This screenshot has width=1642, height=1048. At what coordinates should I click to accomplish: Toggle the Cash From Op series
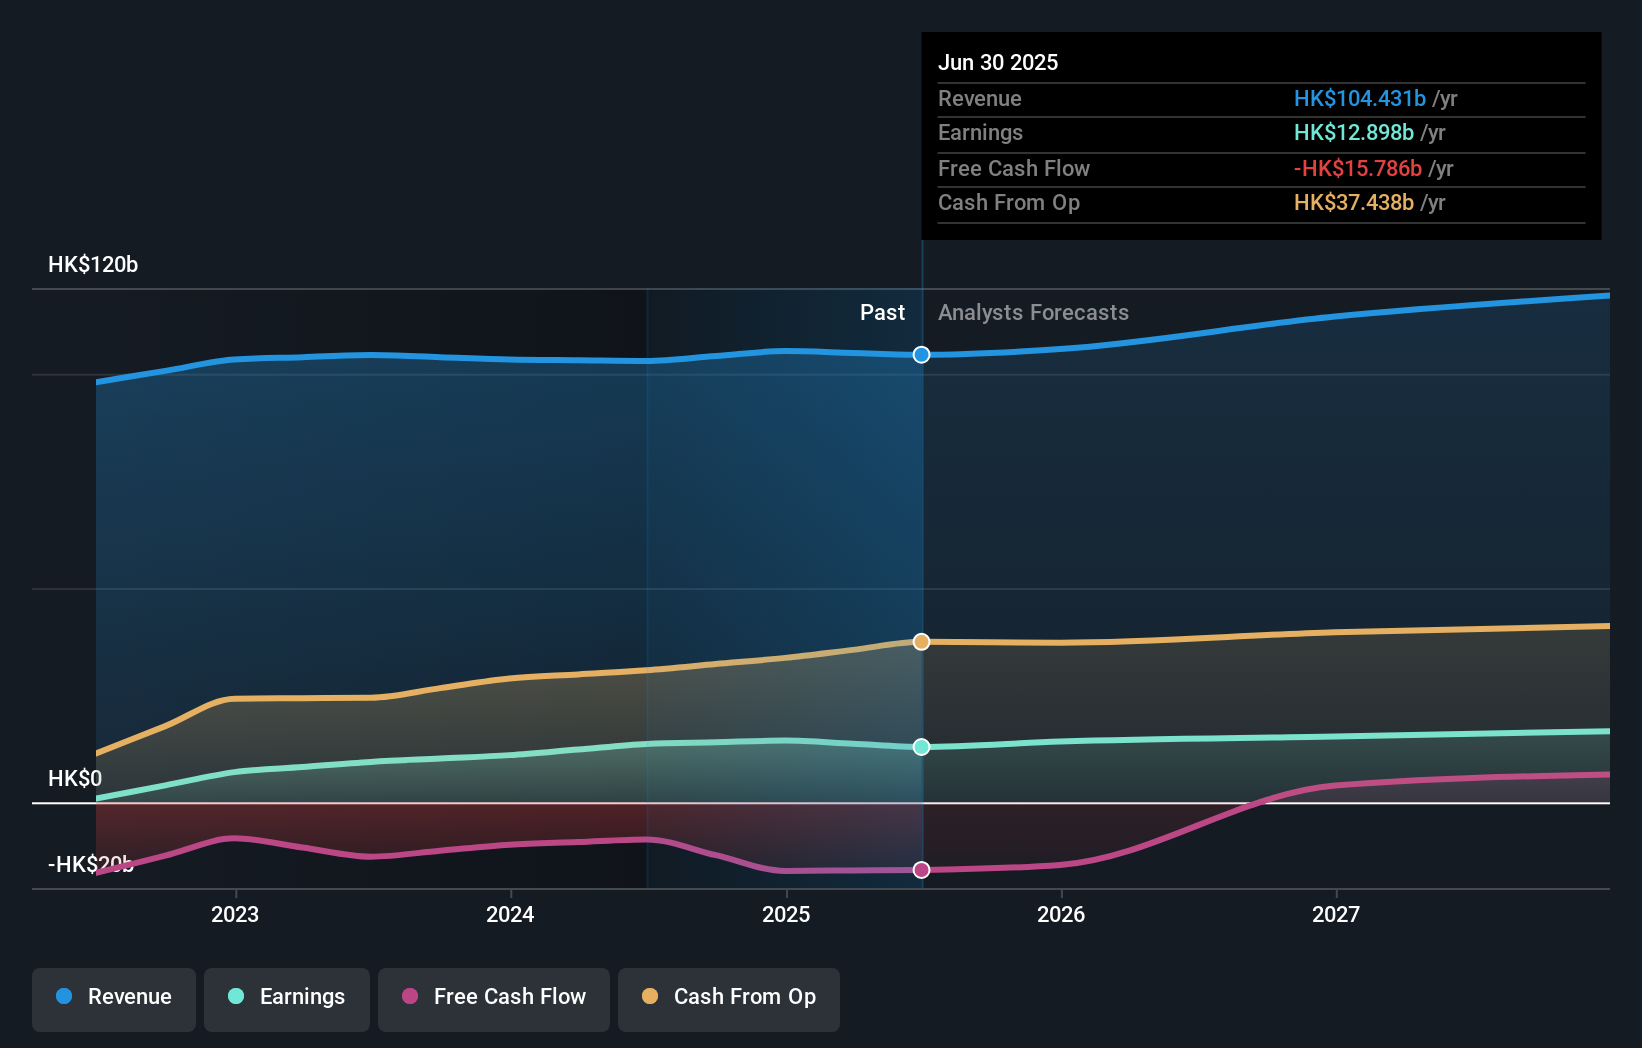tap(728, 998)
